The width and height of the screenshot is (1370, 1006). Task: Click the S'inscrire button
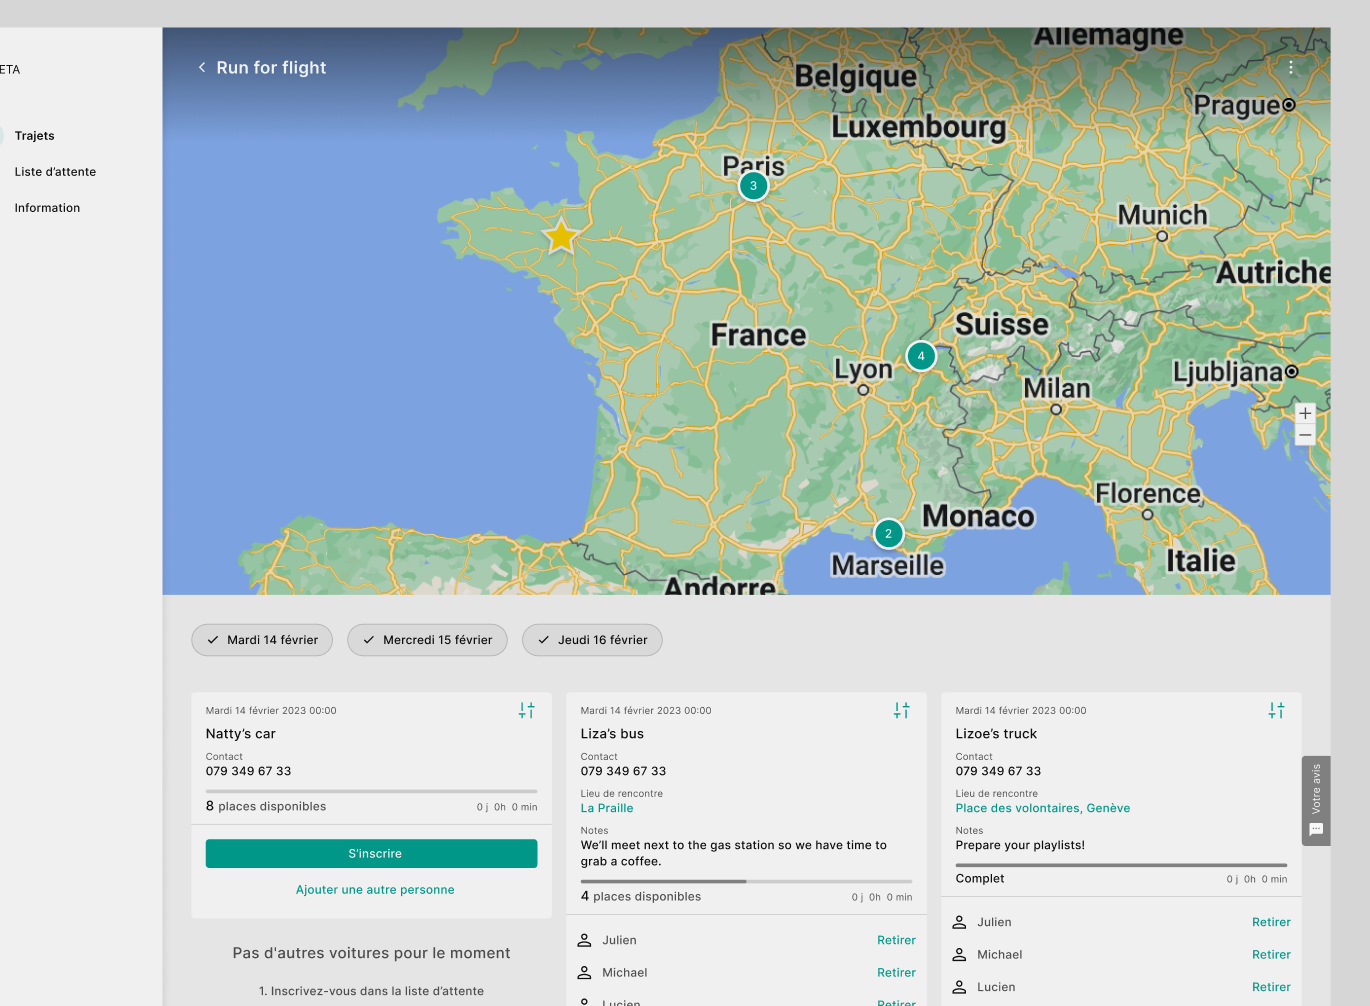372,854
